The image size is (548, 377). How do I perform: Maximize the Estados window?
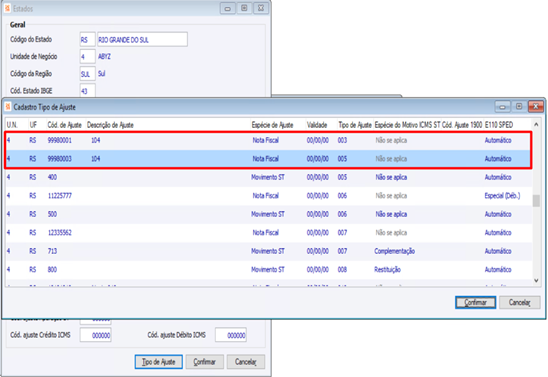(x=244, y=8)
